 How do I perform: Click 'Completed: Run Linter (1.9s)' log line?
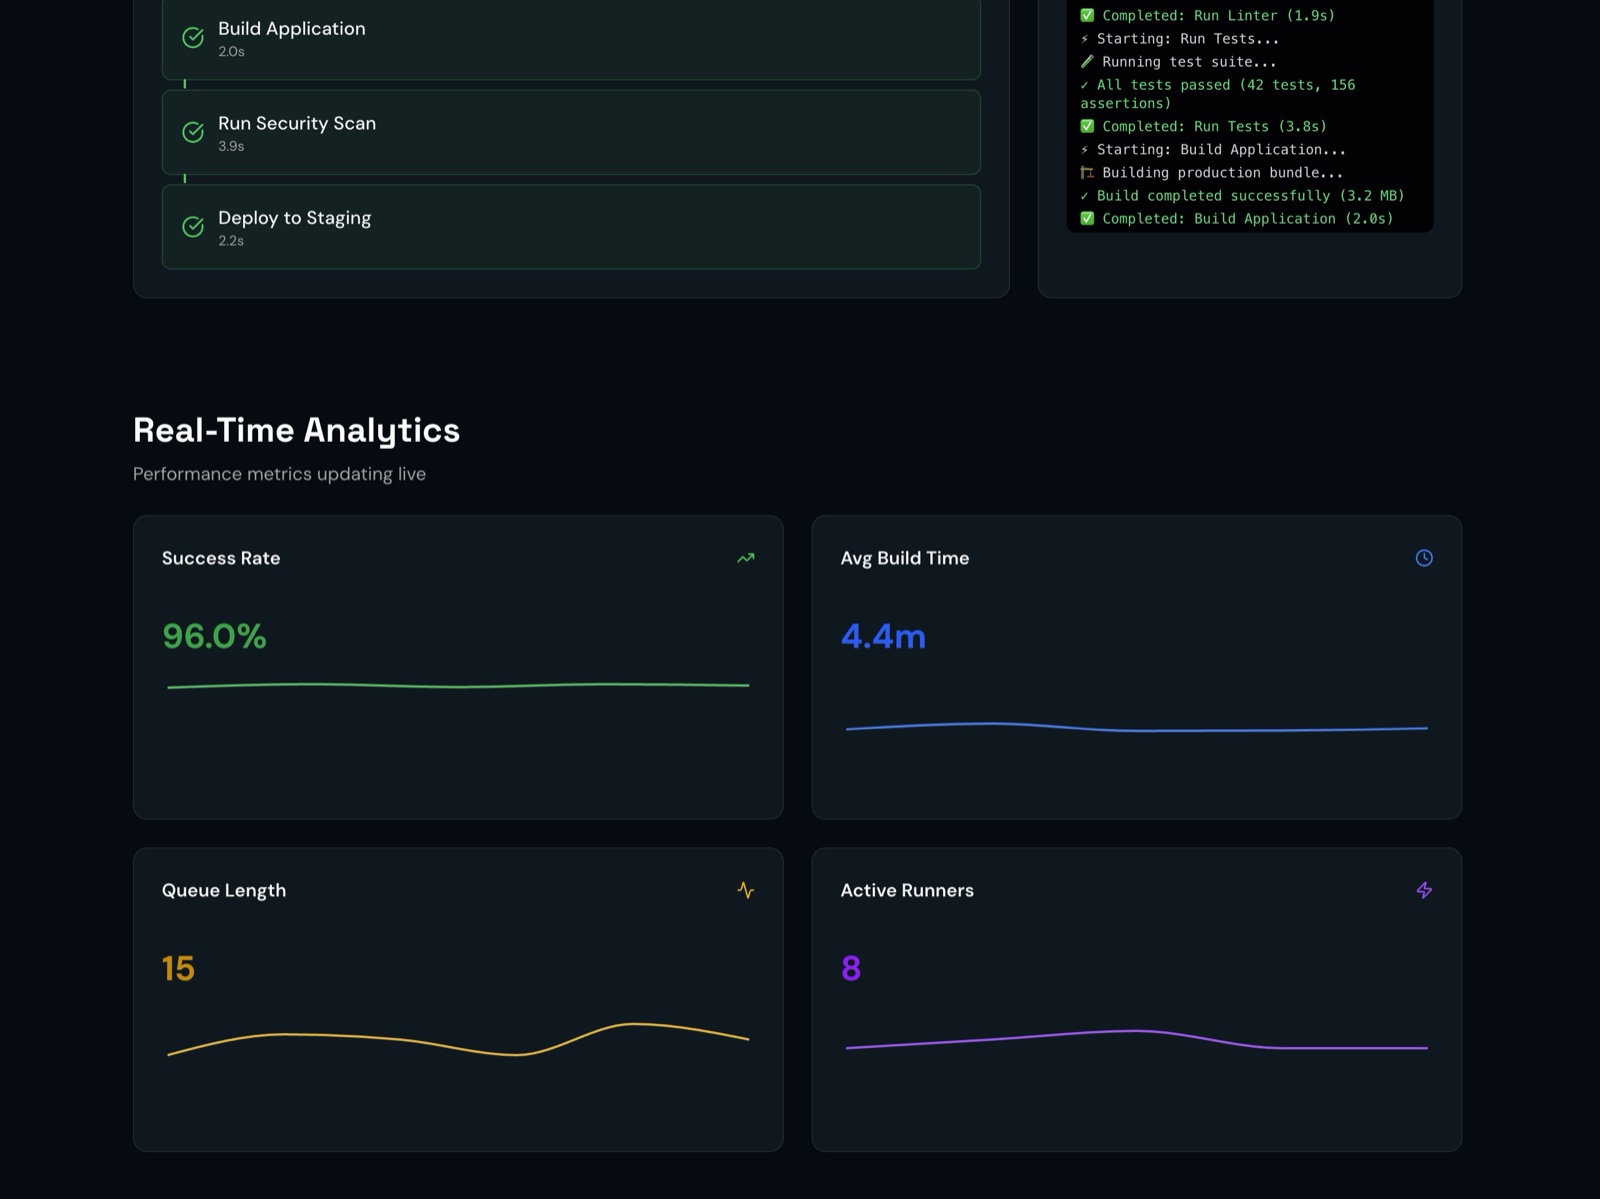[x=1208, y=15]
